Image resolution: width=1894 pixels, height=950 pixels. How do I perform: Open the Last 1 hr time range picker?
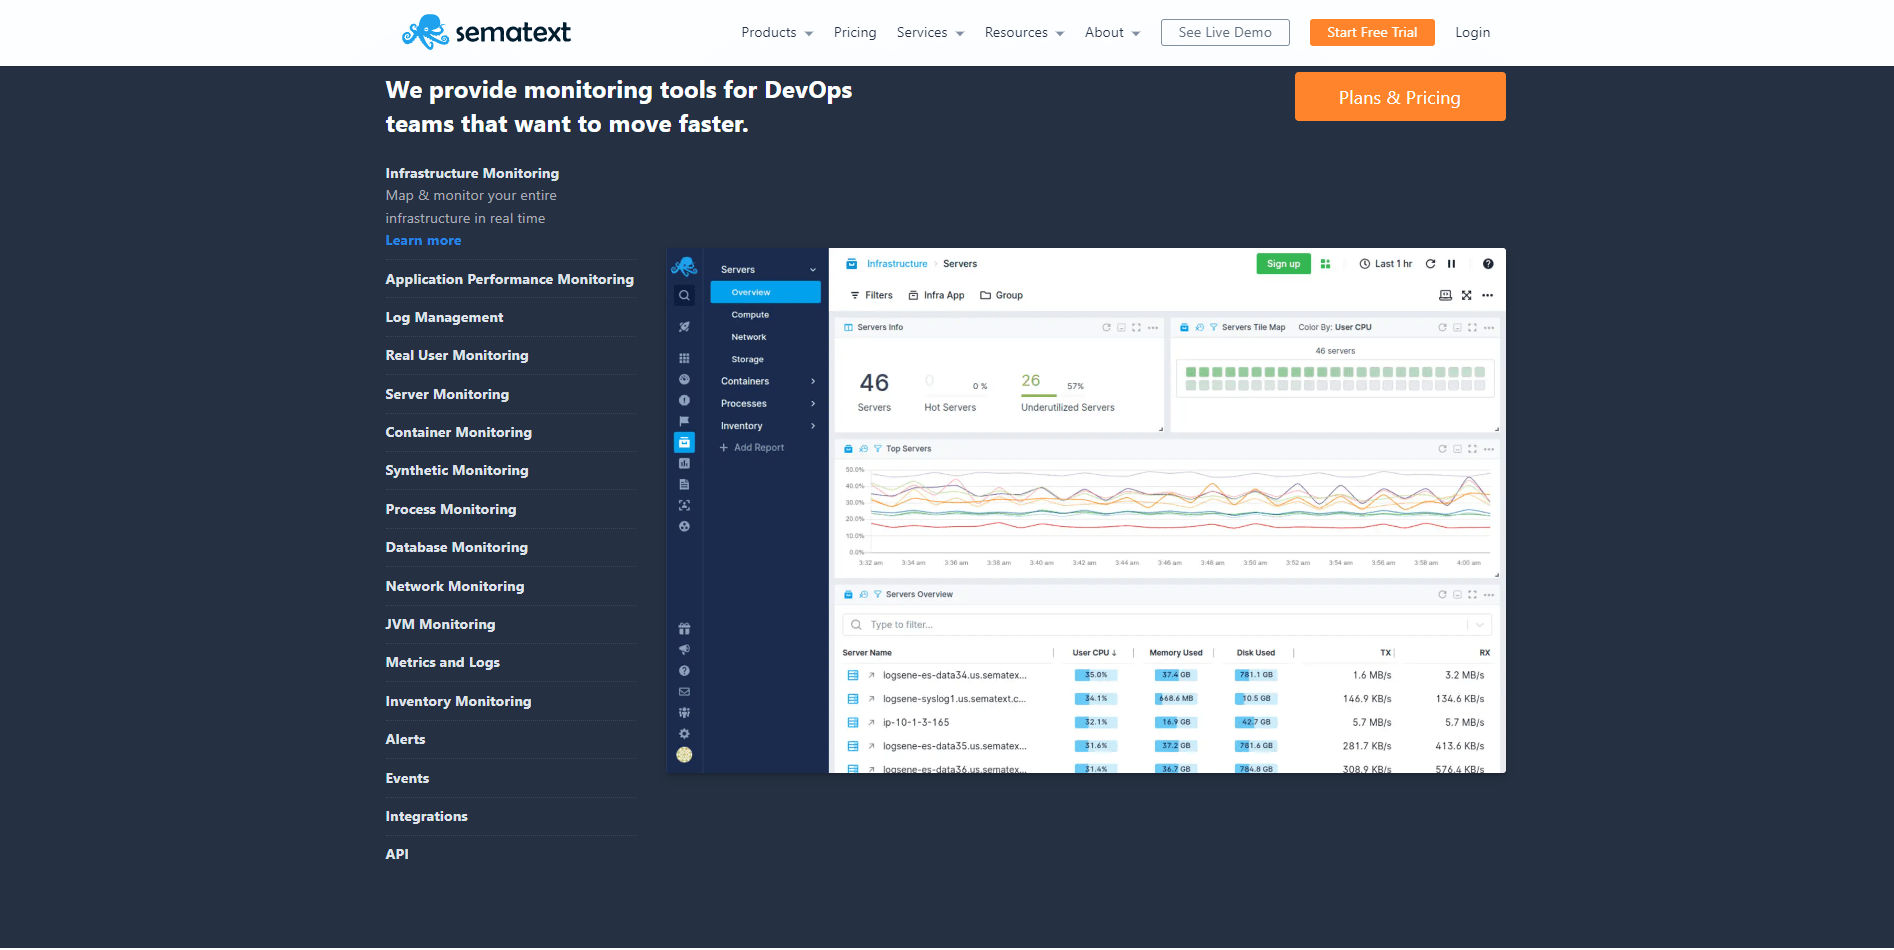point(1385,264)
